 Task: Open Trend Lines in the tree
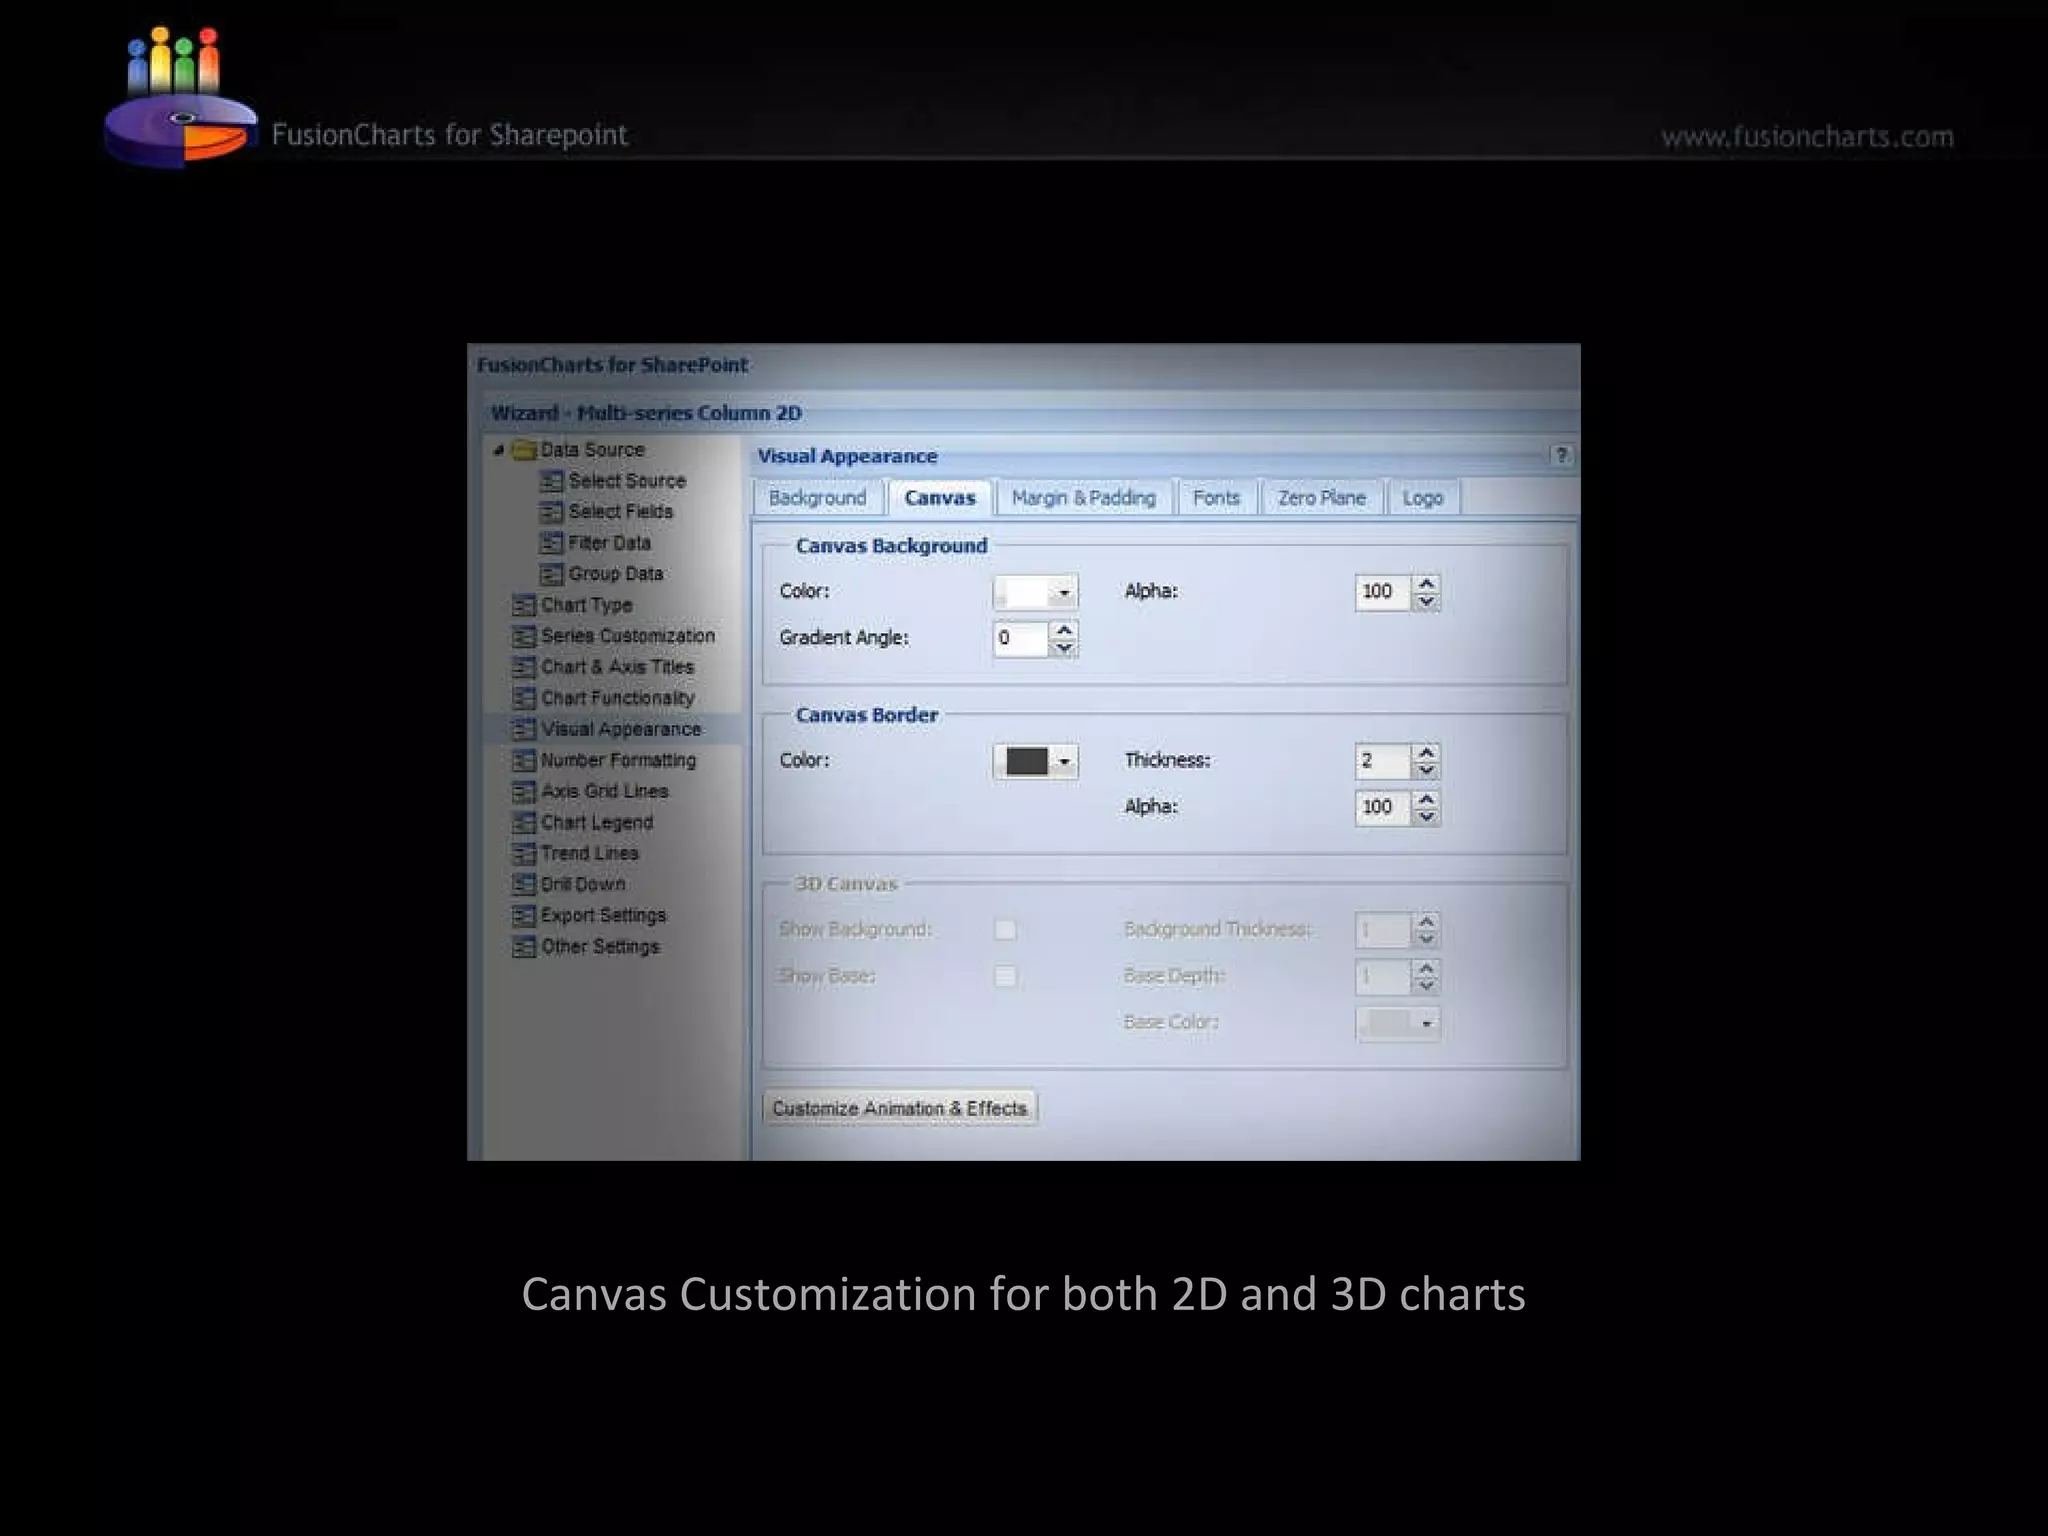tap(589, 853)
